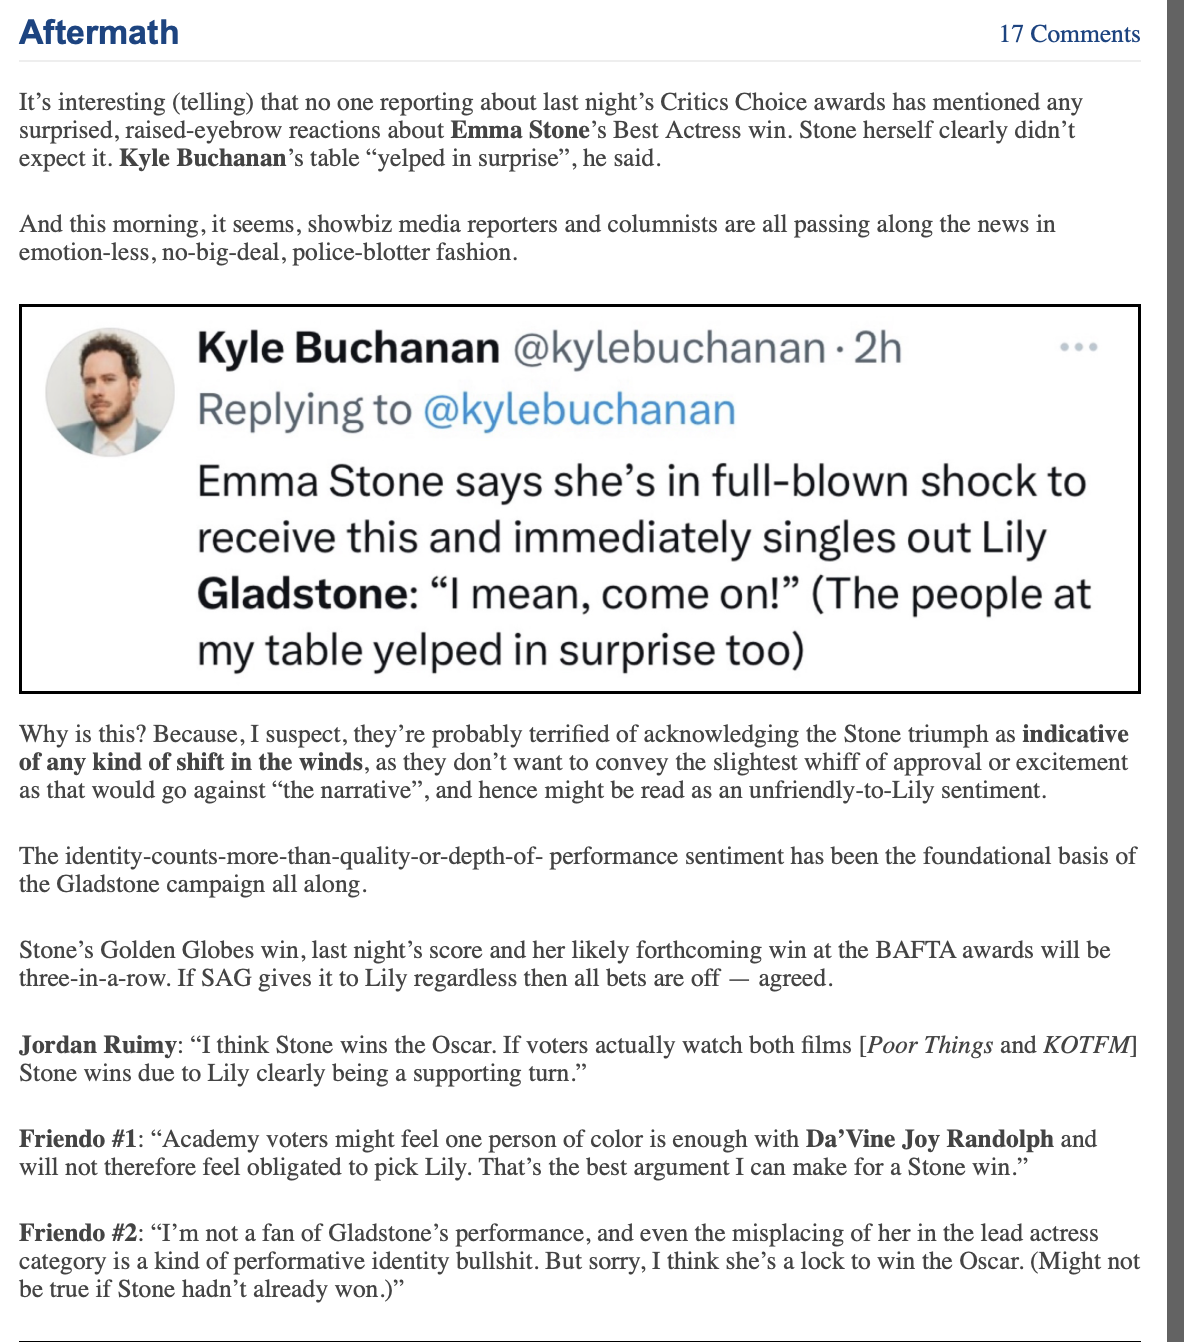The image size is (1184, 1342).
Task: Open the Aftermath article headline
Action: pyautogui.click(x=99, y=32)
